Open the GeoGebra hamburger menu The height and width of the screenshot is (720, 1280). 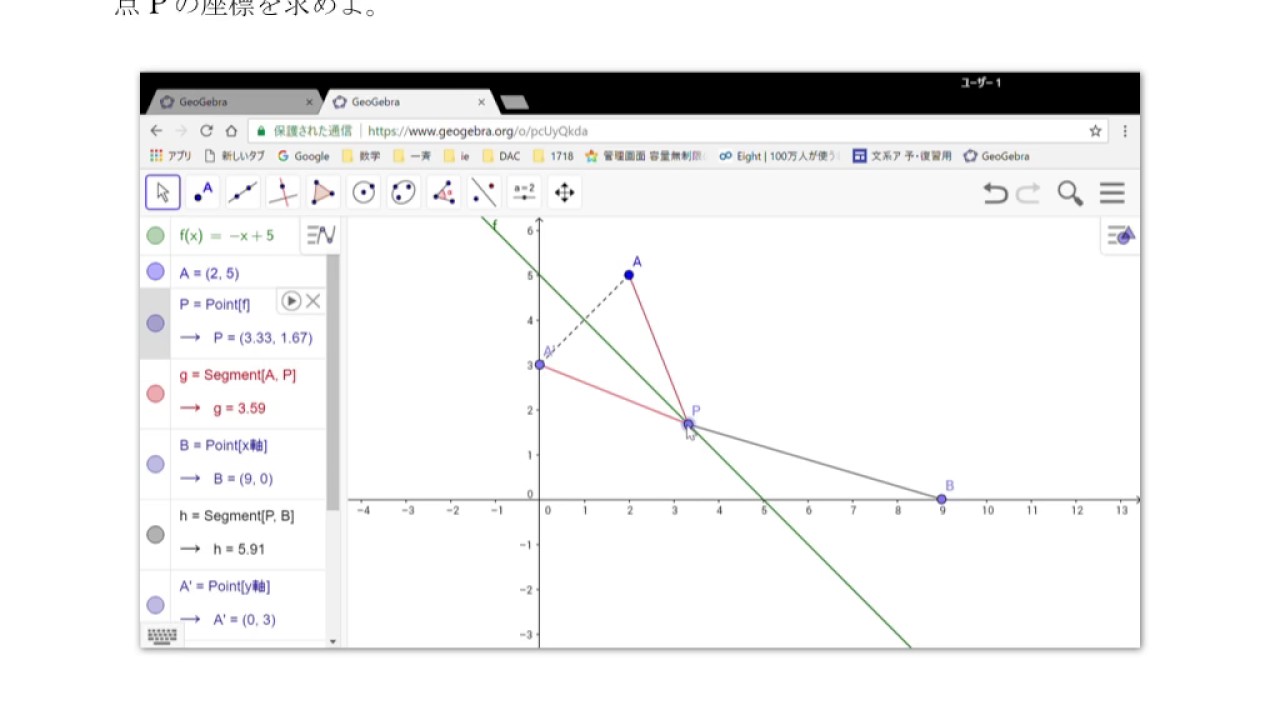coord(1112,193)
